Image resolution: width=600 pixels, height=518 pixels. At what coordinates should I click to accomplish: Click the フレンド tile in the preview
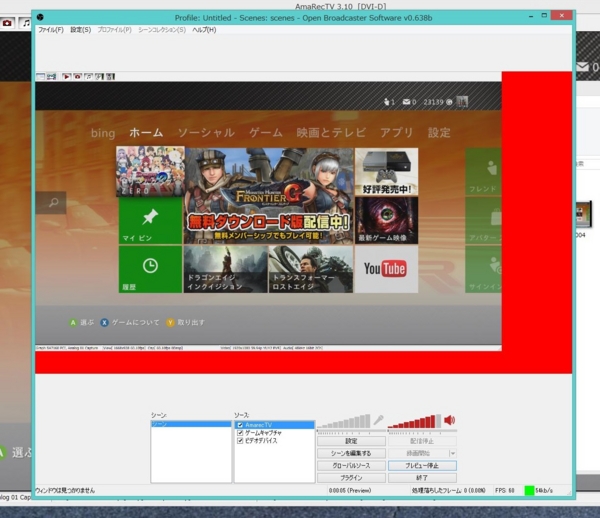pyautogui.click(x=483, y=172)
